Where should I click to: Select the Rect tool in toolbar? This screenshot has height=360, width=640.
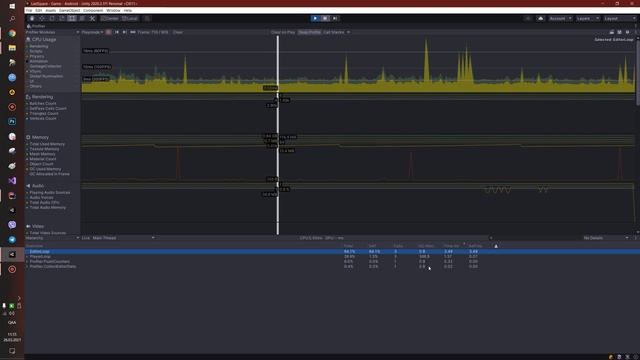point(72,18)
